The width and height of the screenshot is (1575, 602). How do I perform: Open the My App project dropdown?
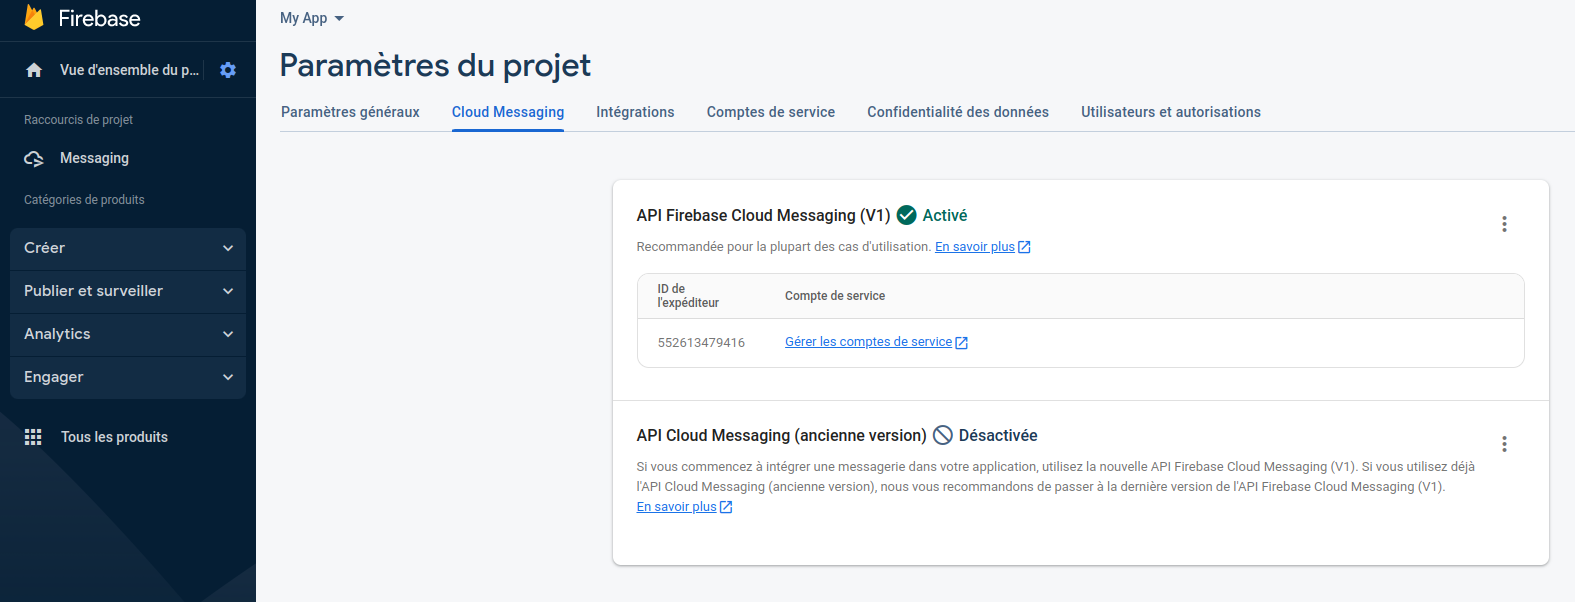[311, 18]
